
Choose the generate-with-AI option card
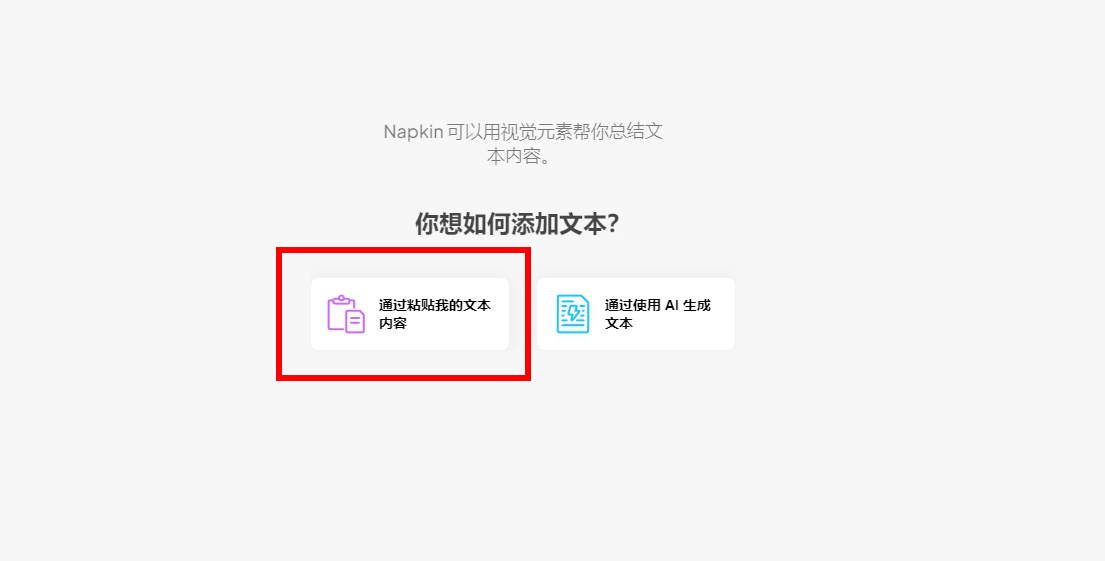point(636,314)
